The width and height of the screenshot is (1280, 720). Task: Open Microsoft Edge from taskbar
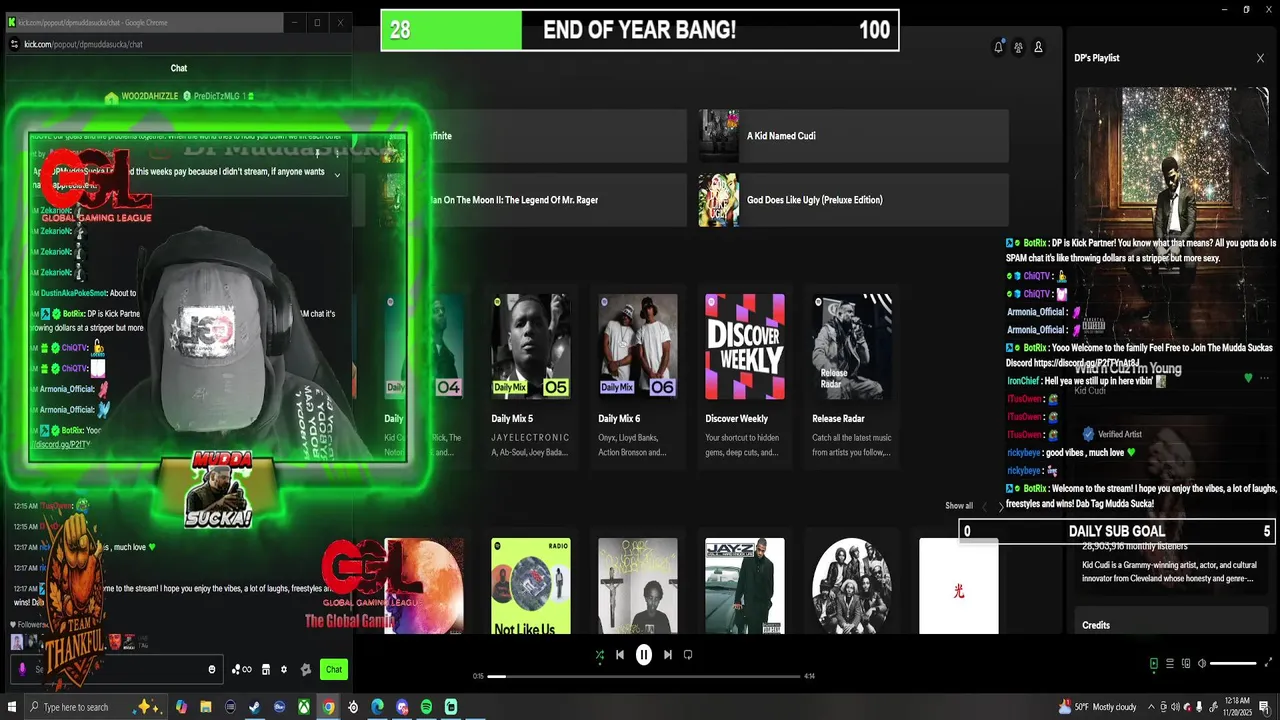tap(377, 707)
